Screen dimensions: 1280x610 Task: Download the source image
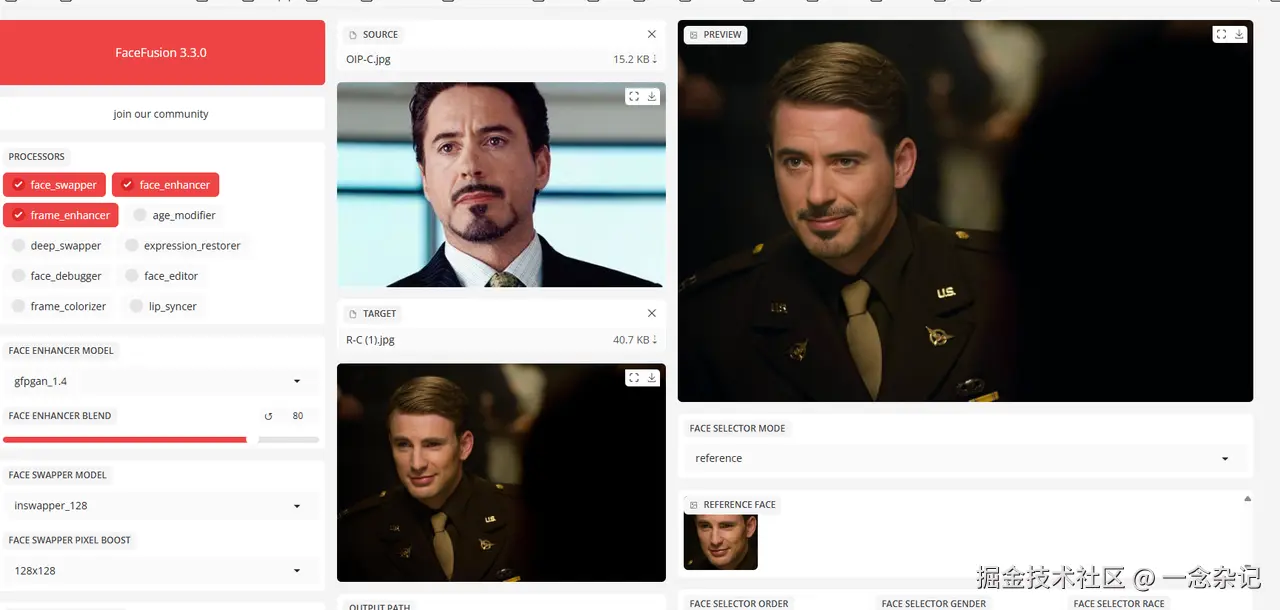[652, 96]
